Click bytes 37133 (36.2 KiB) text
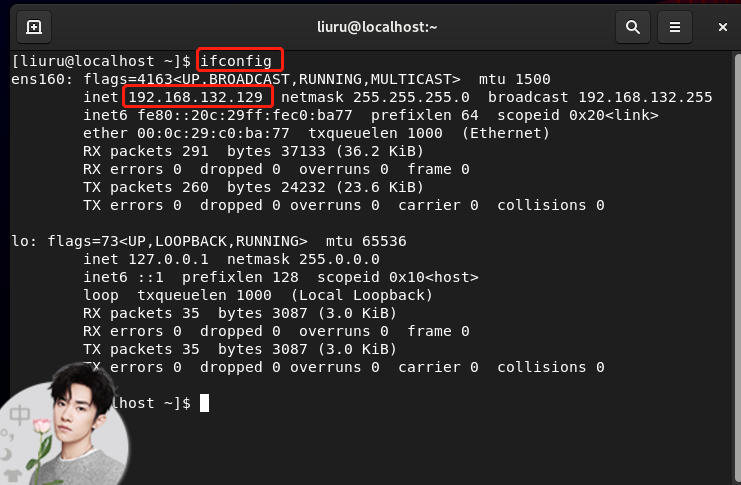 click(x=325, y=151)
